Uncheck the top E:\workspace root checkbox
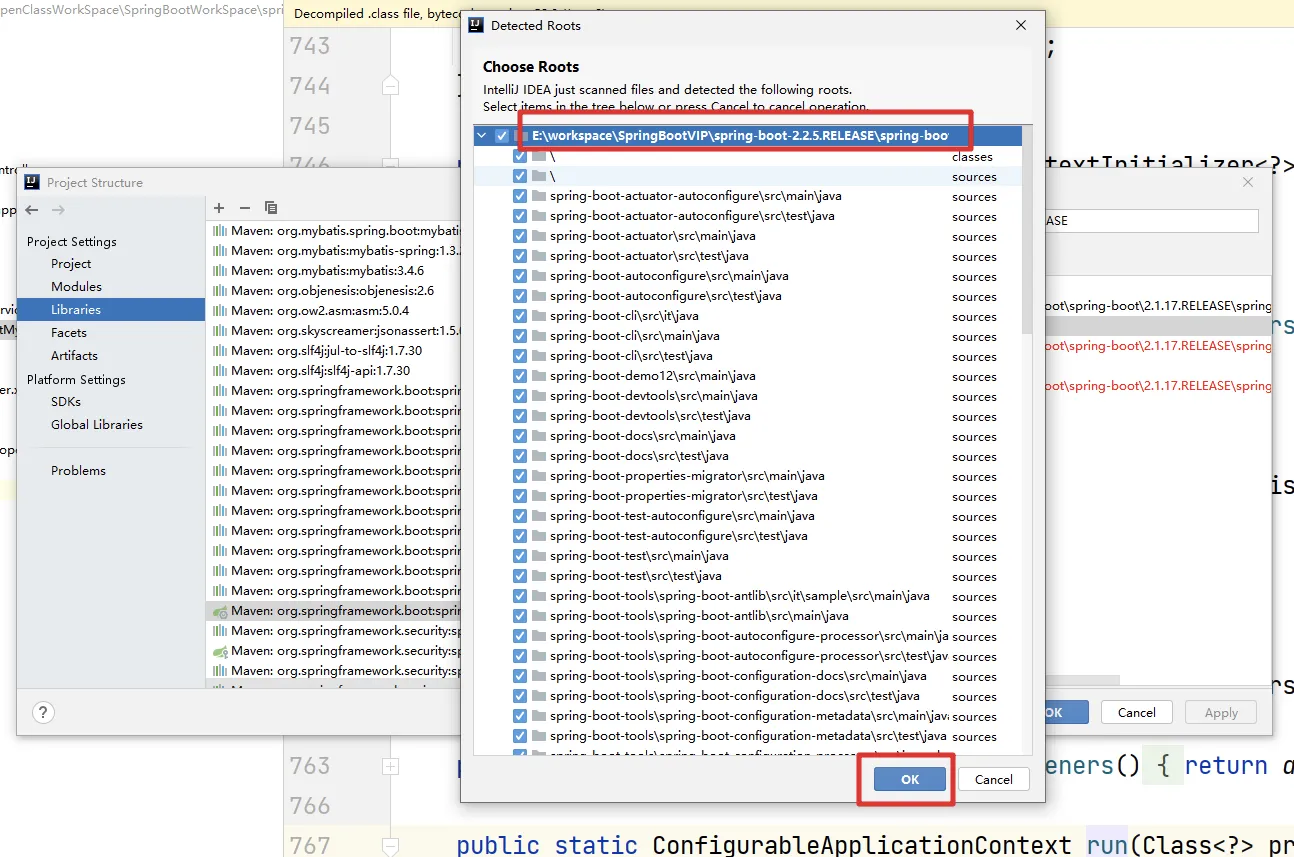 (x=502, y=136)
